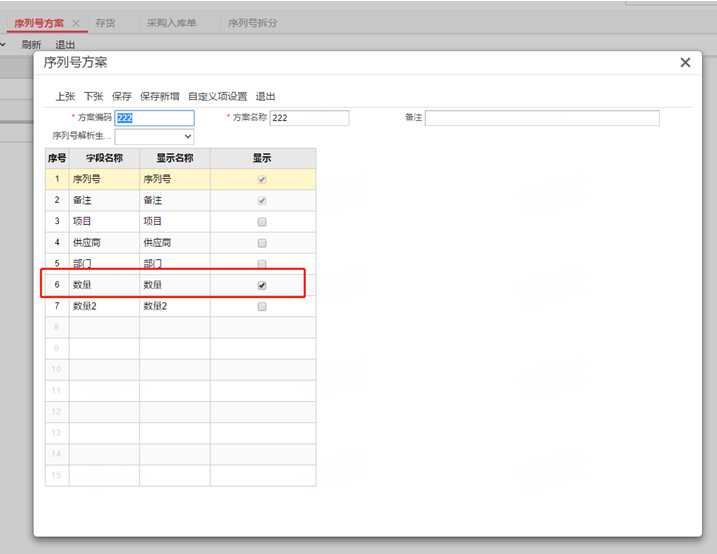Click the 显示 column header

pyautogui.click(x=262, y=158)
